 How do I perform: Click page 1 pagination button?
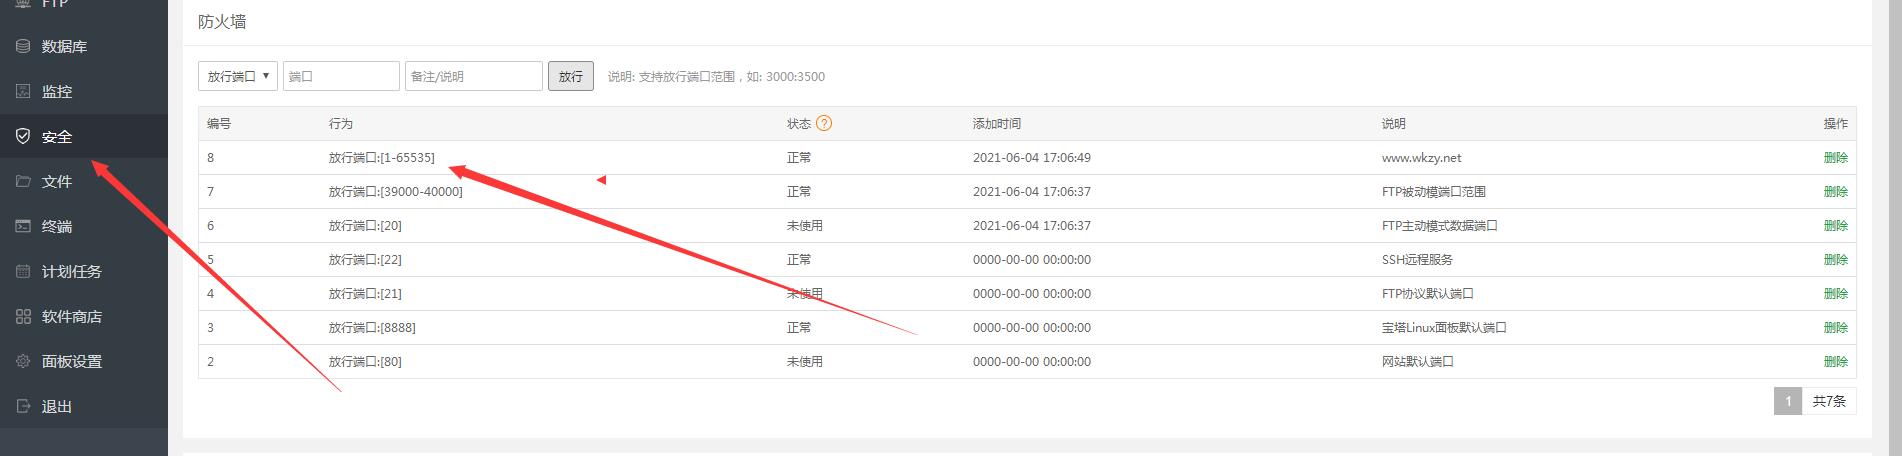[x=1787, y=401]
